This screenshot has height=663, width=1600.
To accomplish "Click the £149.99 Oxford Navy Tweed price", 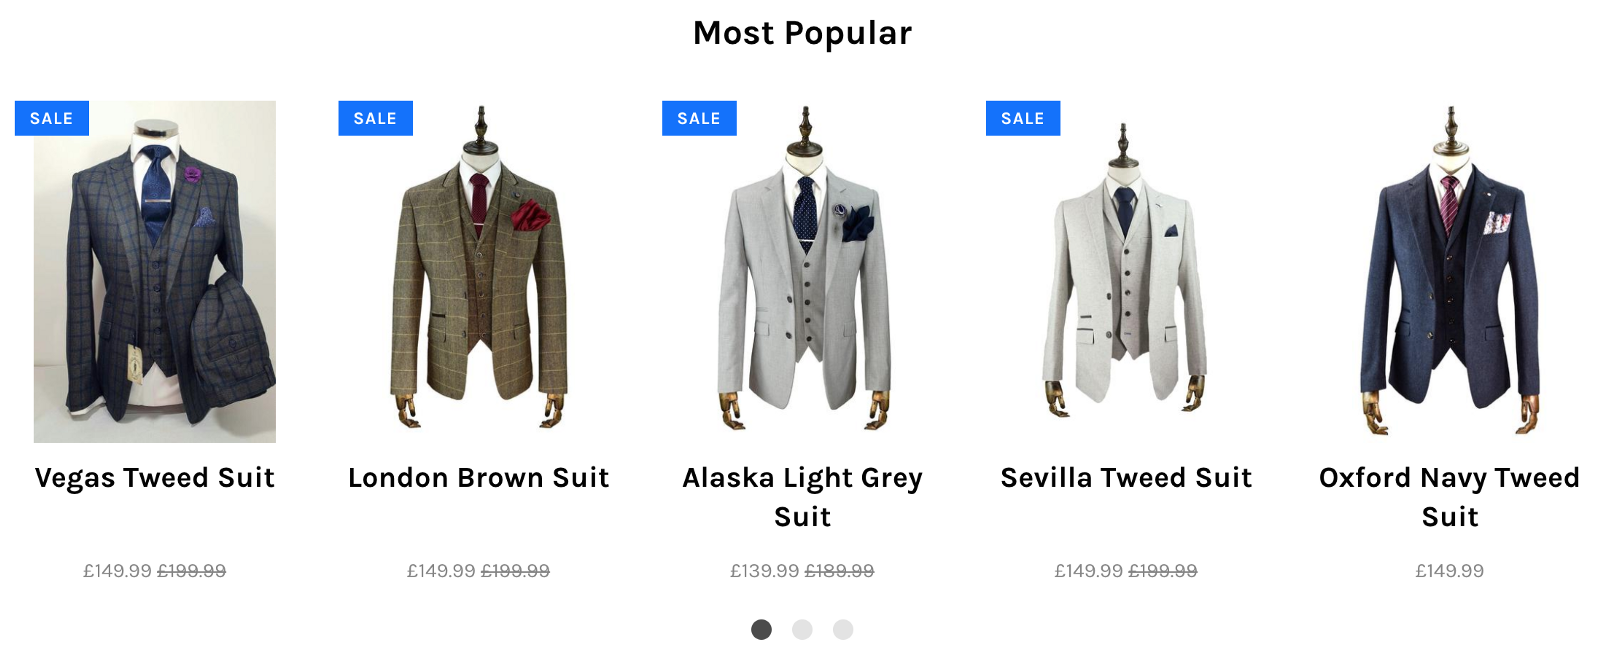I will 1450,571.
